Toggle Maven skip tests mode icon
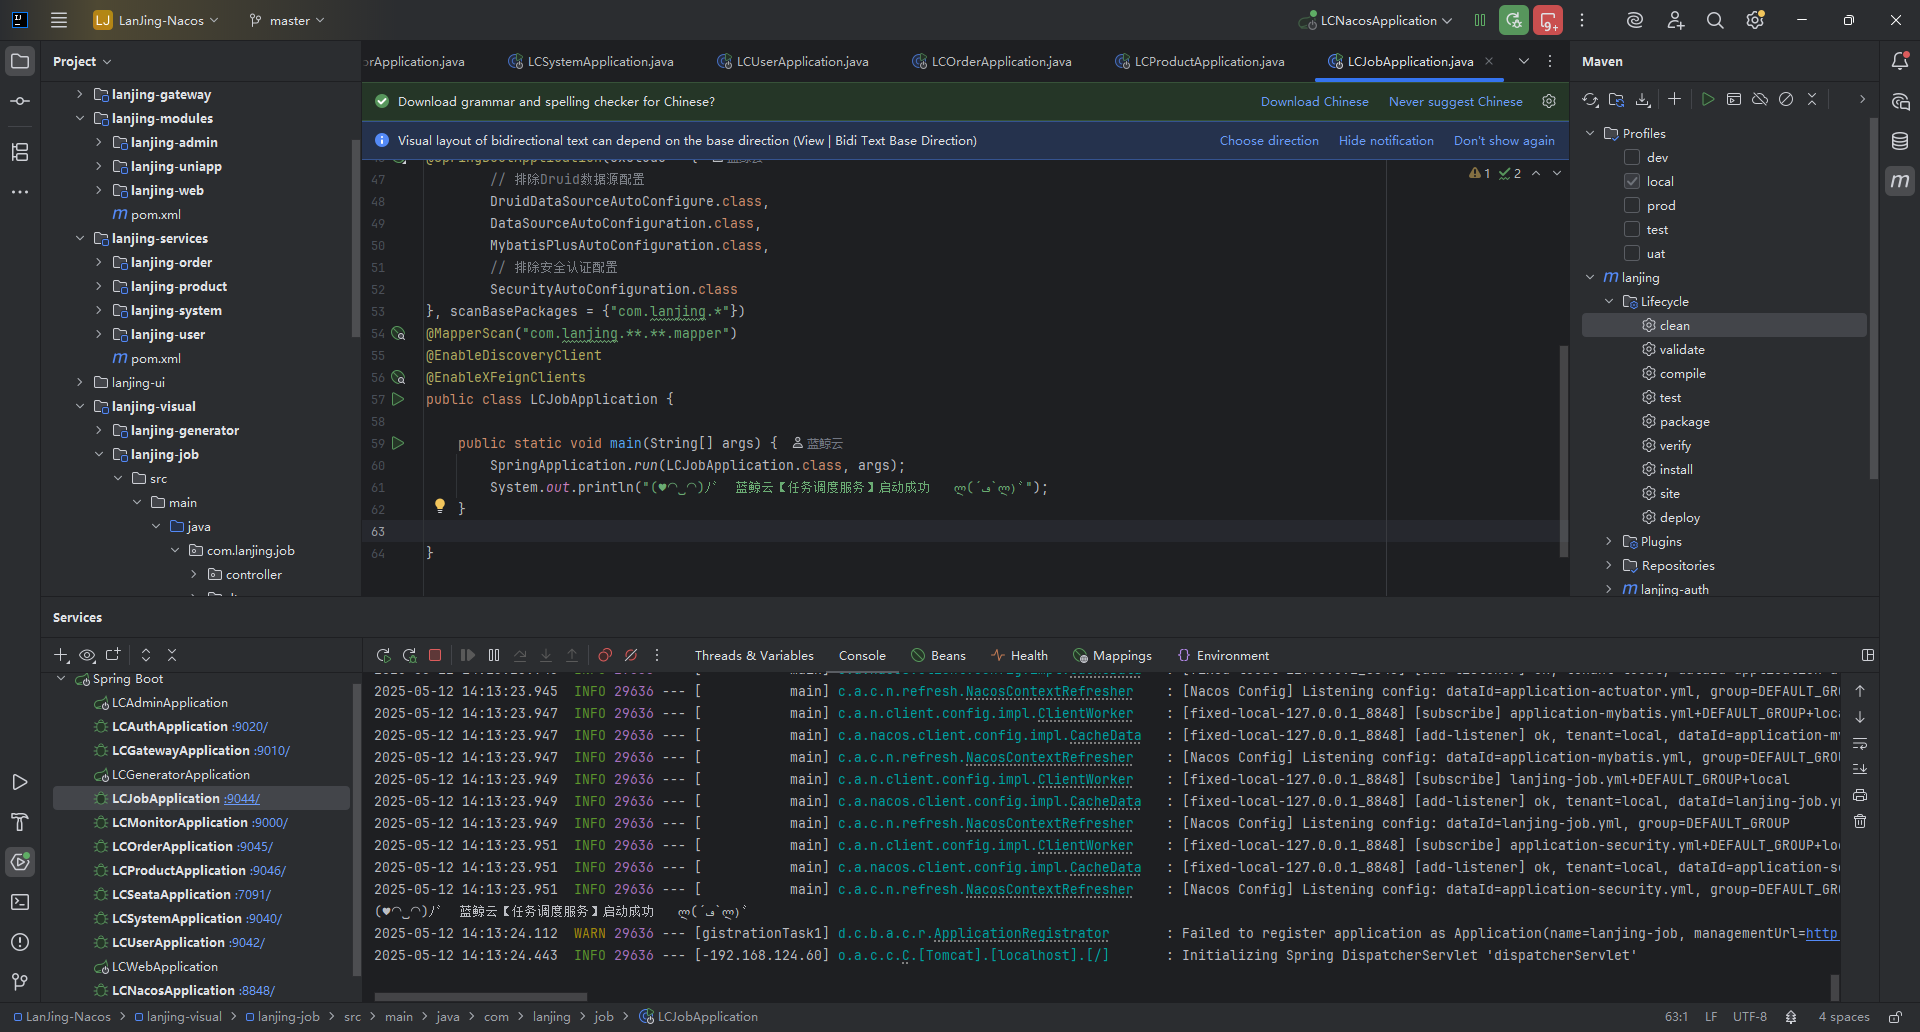1920x1032 pixels. pos(1786,99)
